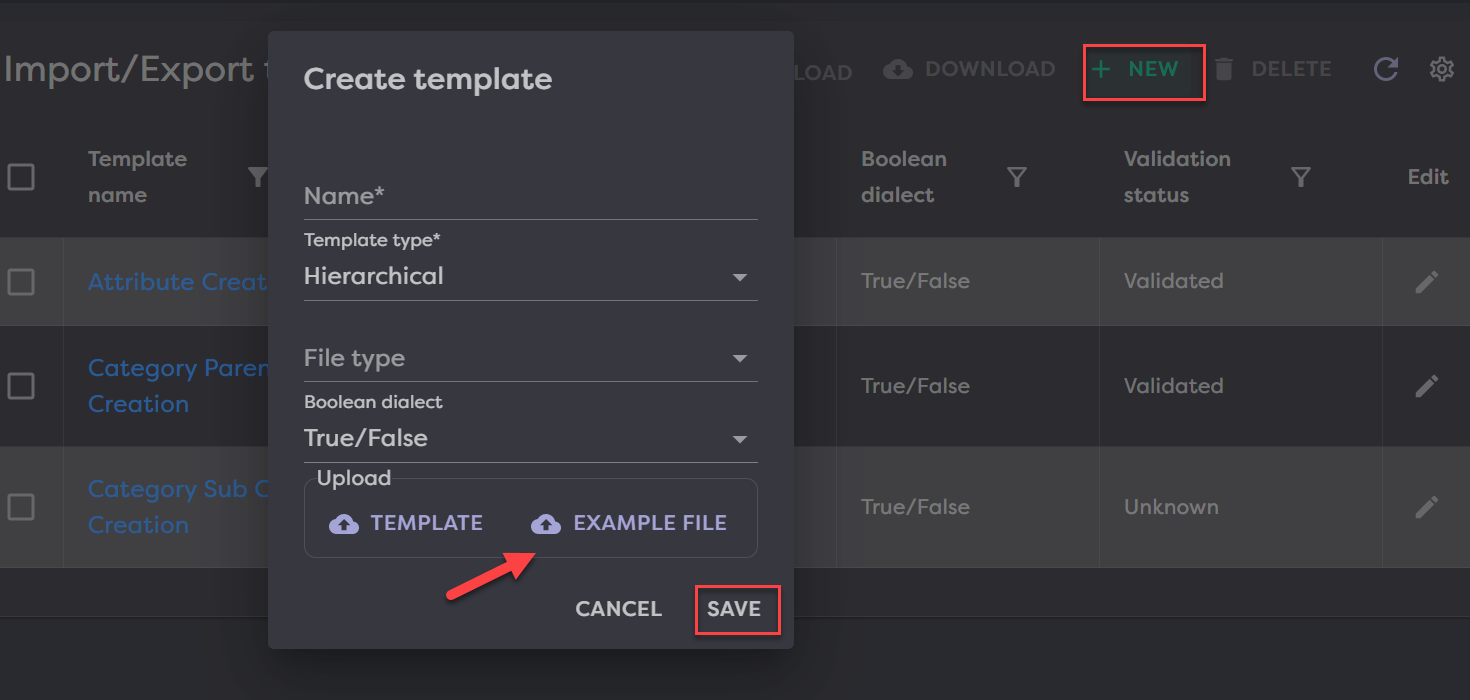Viewport: 1470px width, 700px height.
Task: Click the pencil edit icon in the Unknown status row
Action: (x=1427, y=507)
